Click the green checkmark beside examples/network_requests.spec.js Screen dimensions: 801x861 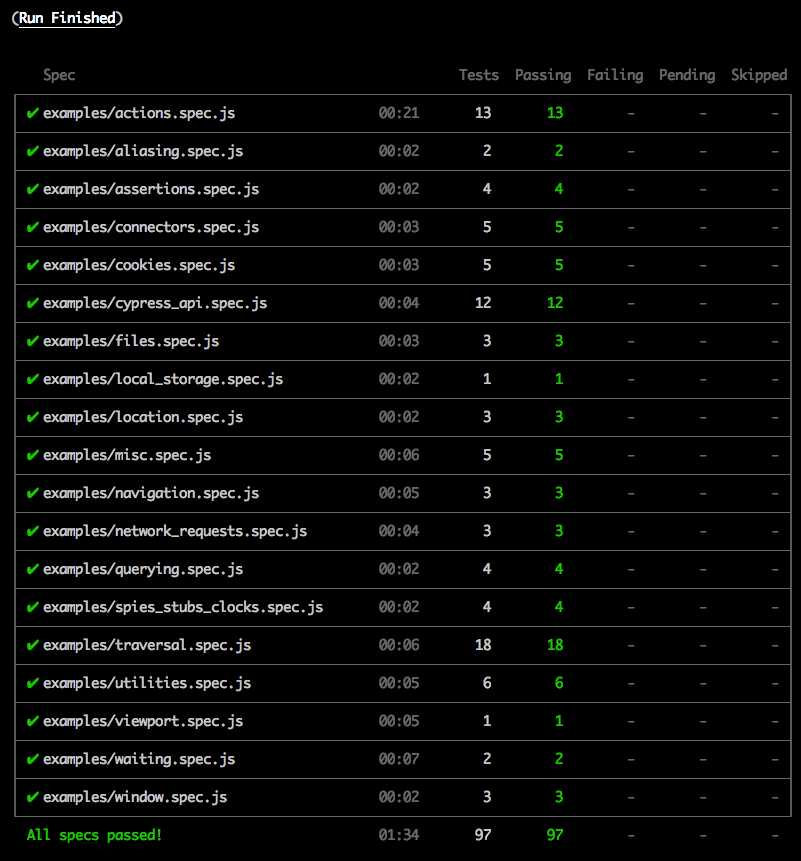point(32,531)
